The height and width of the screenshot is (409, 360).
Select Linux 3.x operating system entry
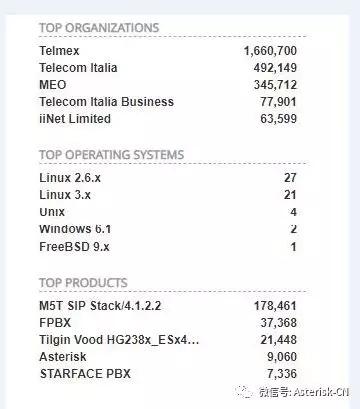pos(65,195)
